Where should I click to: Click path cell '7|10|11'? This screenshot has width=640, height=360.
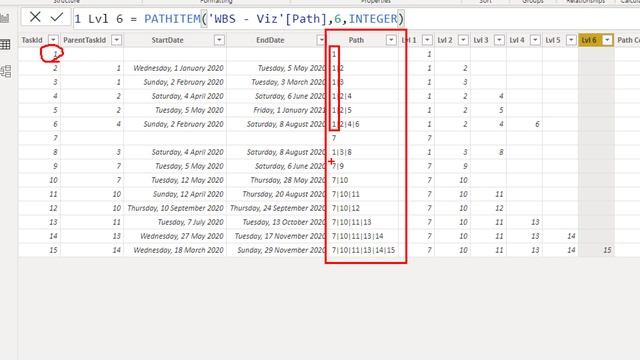pos(346,194)
